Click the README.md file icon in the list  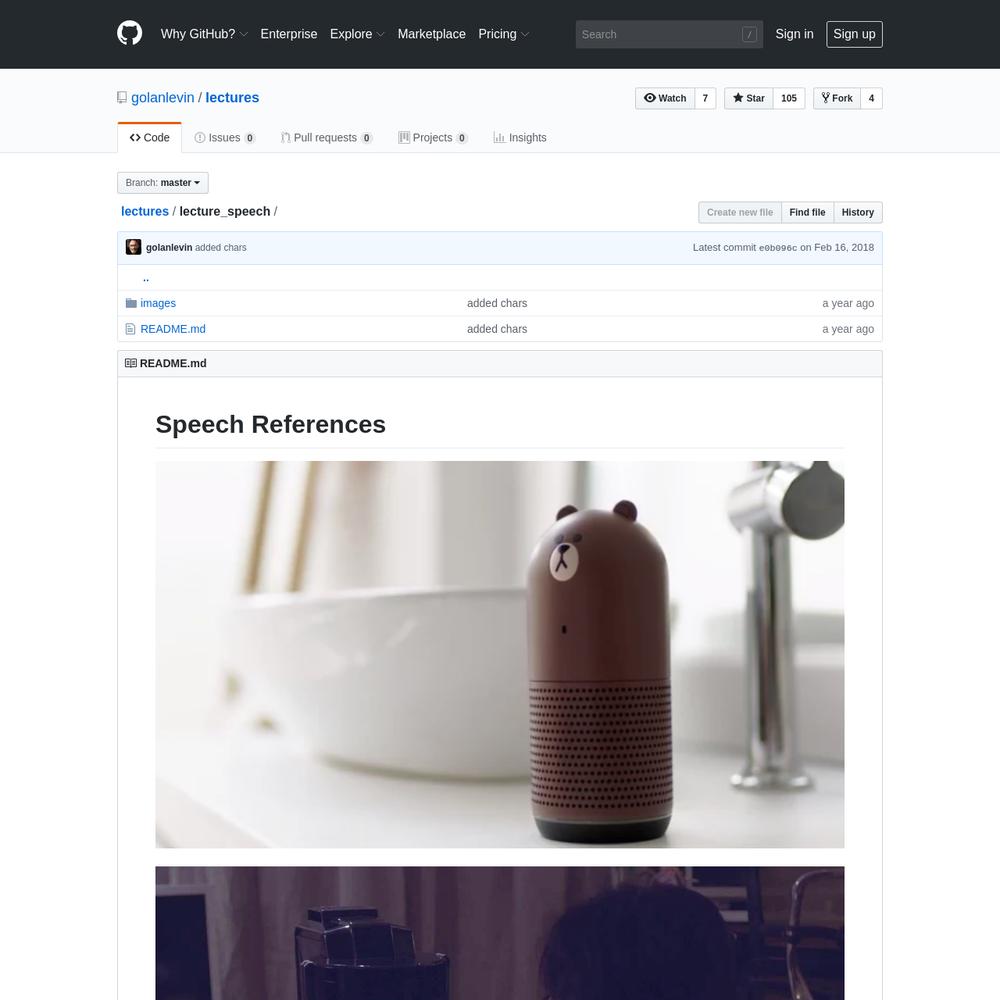click(x=130, y=329)
